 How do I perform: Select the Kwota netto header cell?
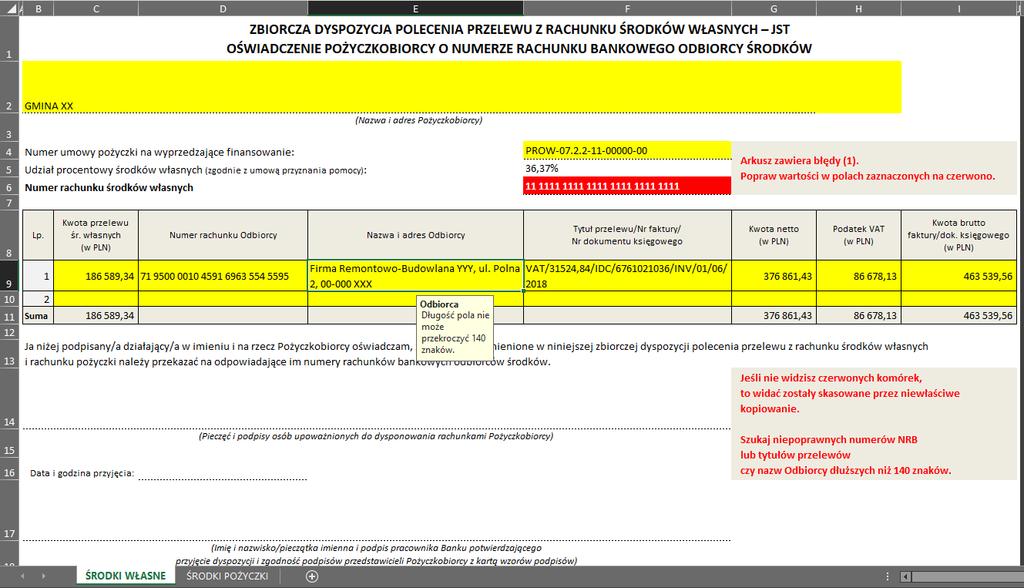pos(774,235)
